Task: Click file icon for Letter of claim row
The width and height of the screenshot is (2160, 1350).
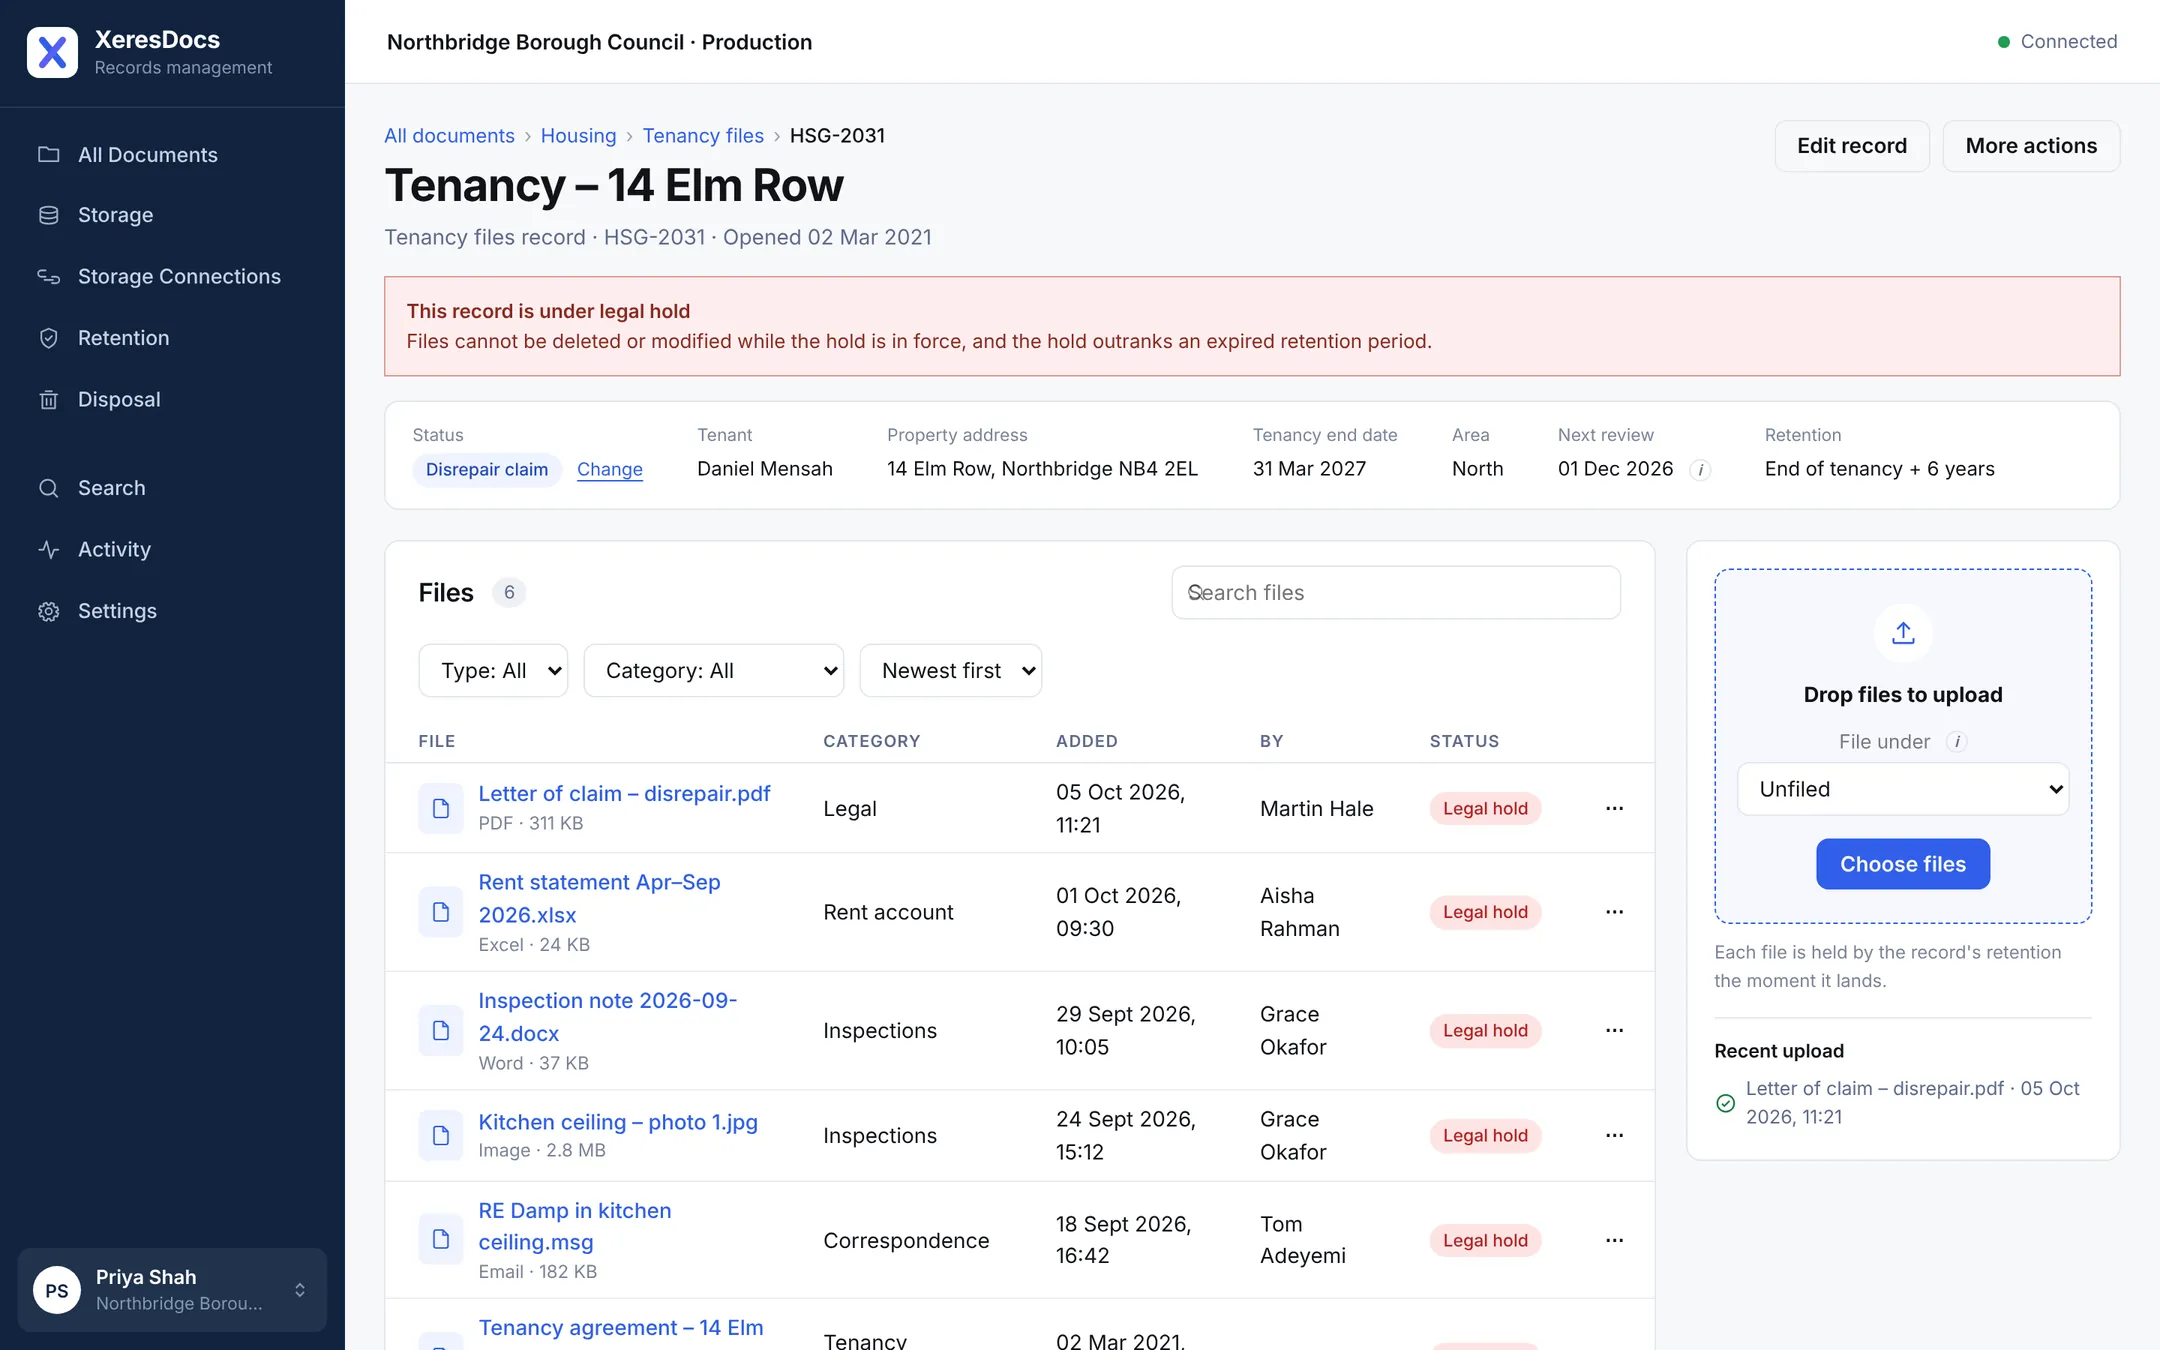Action: (441, 808)
